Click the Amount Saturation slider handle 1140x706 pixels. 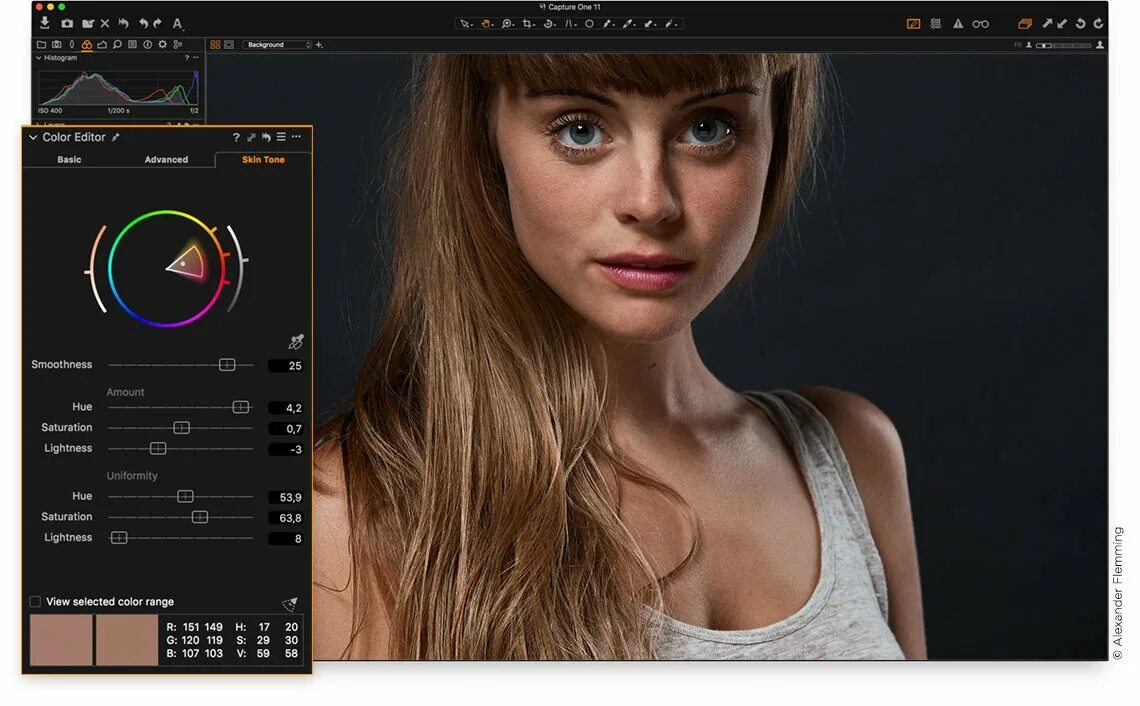[182, 428]
